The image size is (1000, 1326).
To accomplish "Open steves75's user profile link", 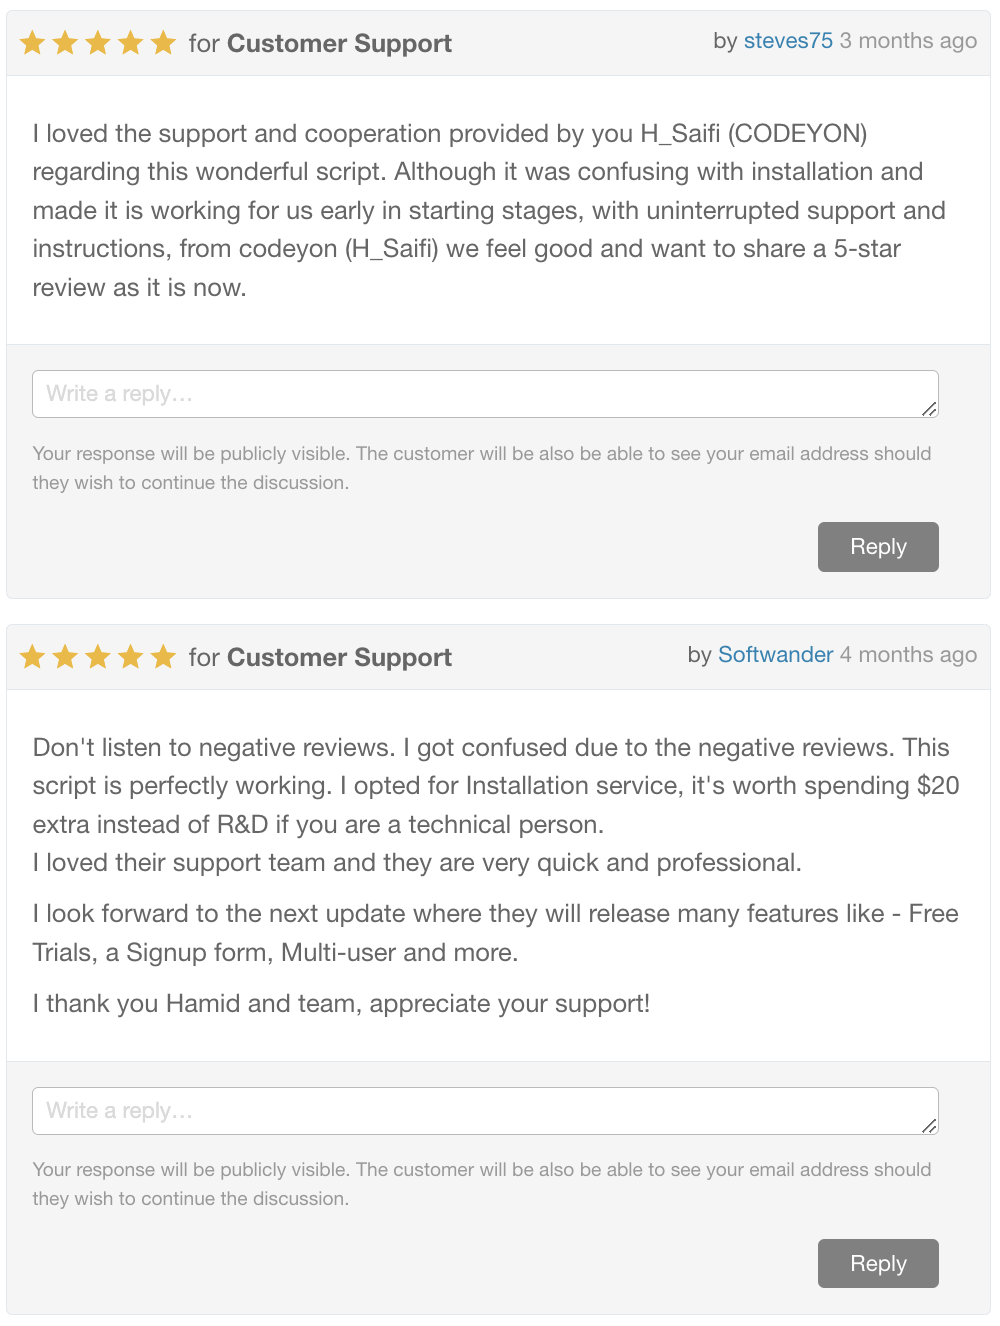I will [x=788, y=41].
